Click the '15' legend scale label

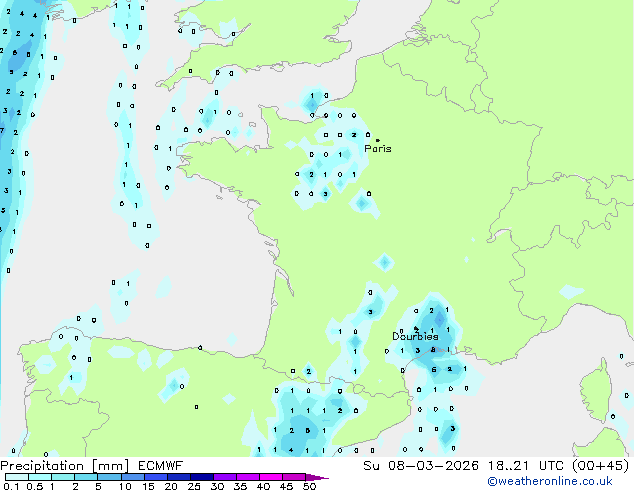[x=148, y=486]
